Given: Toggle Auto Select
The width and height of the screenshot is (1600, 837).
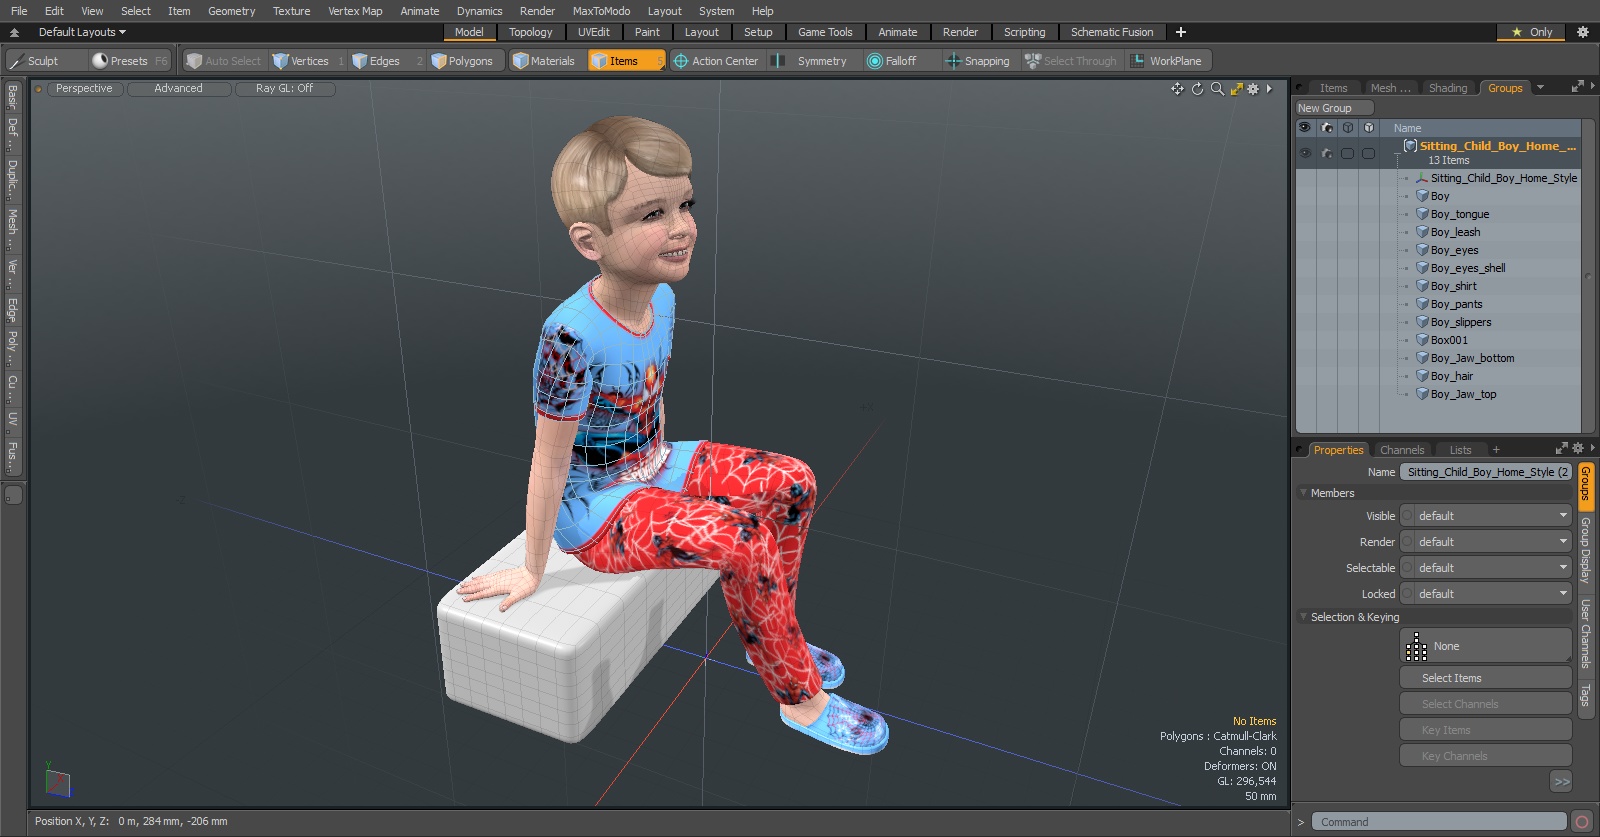Looking at the screenshot, I should (224, 61).
